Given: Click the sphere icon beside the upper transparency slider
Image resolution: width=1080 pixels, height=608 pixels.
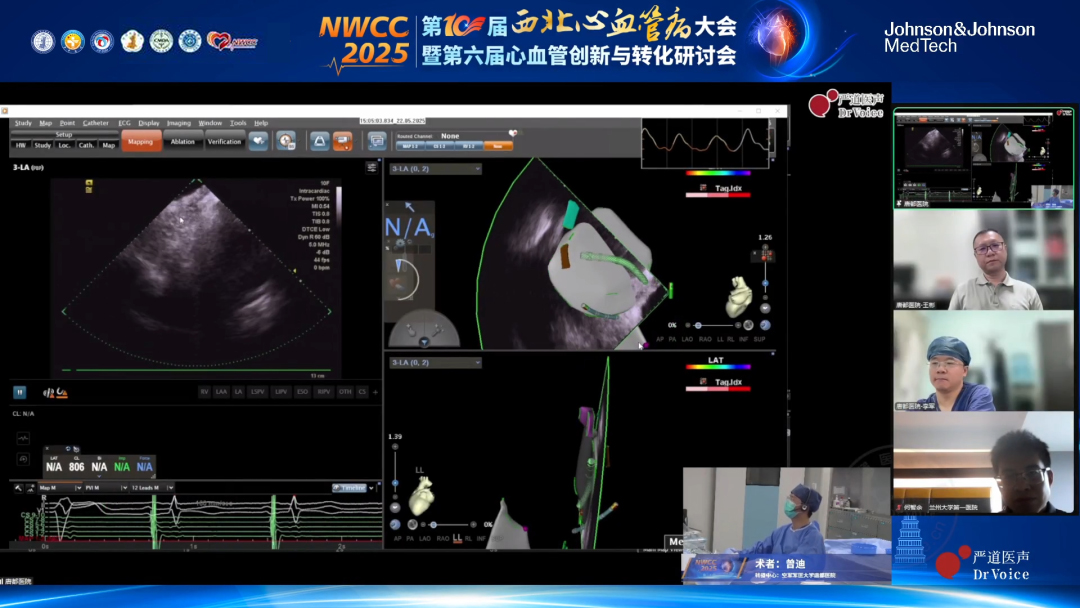Looking at the screenshot, I should click(749, 325).
